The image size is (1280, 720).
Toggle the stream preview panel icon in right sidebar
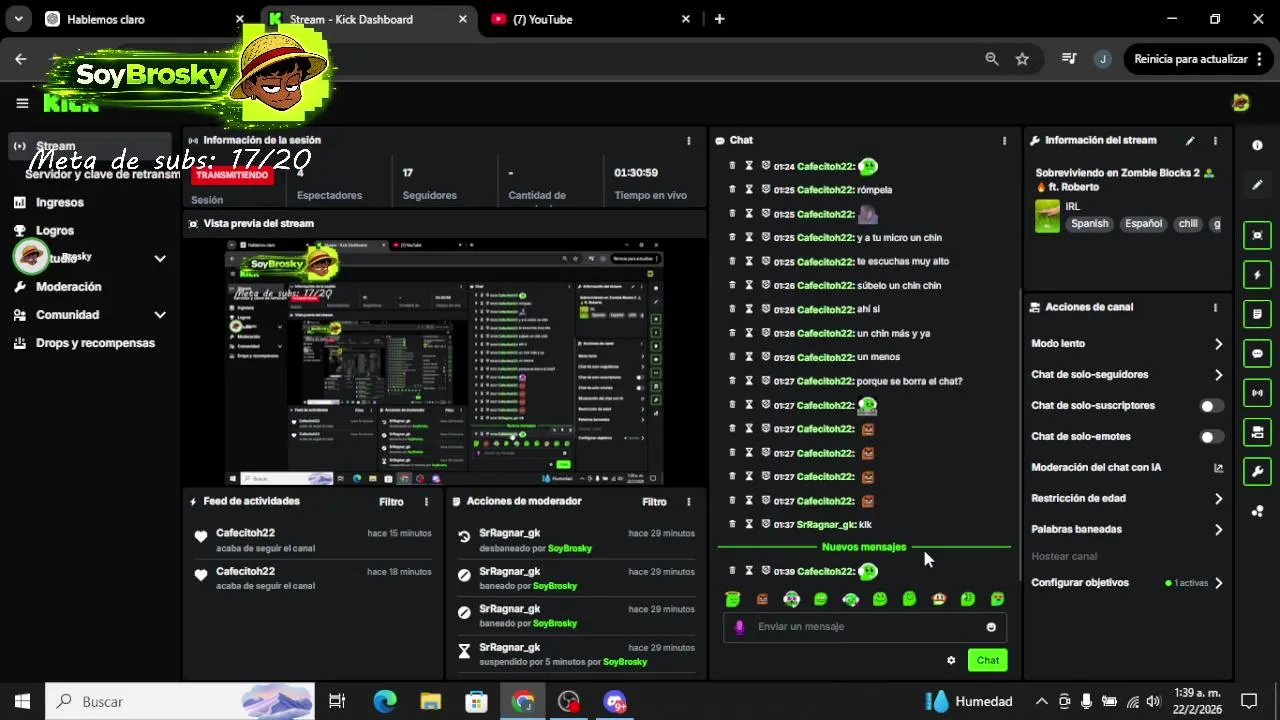1257,235
